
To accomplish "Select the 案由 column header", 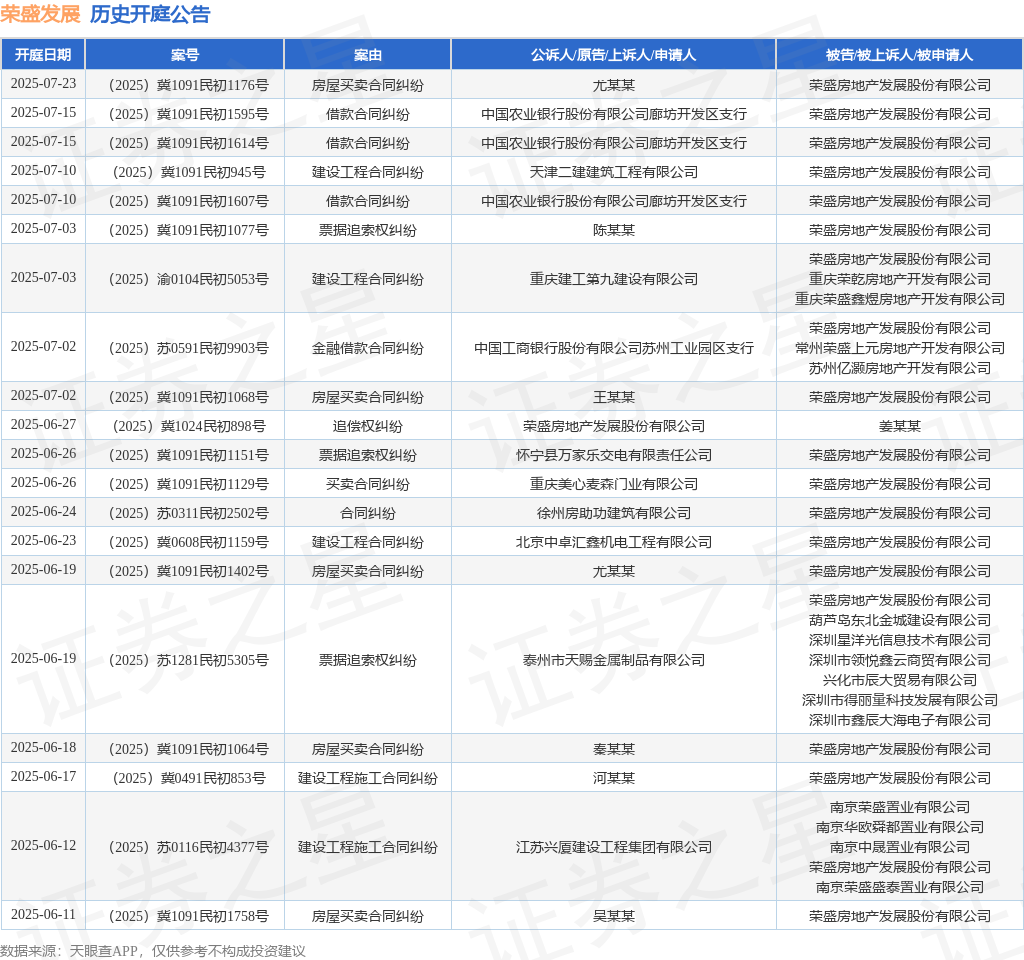I will (x=368, y=55).
